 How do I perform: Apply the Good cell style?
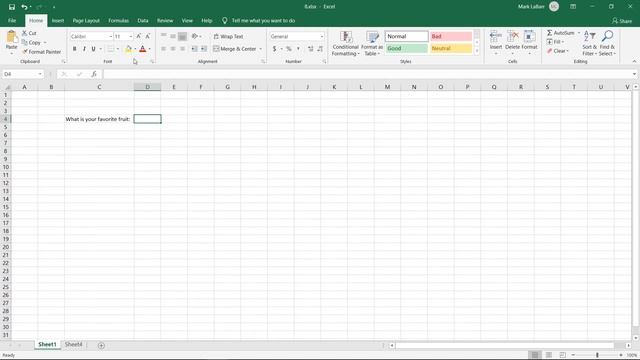pyautogui.click(x=407, y=49)
